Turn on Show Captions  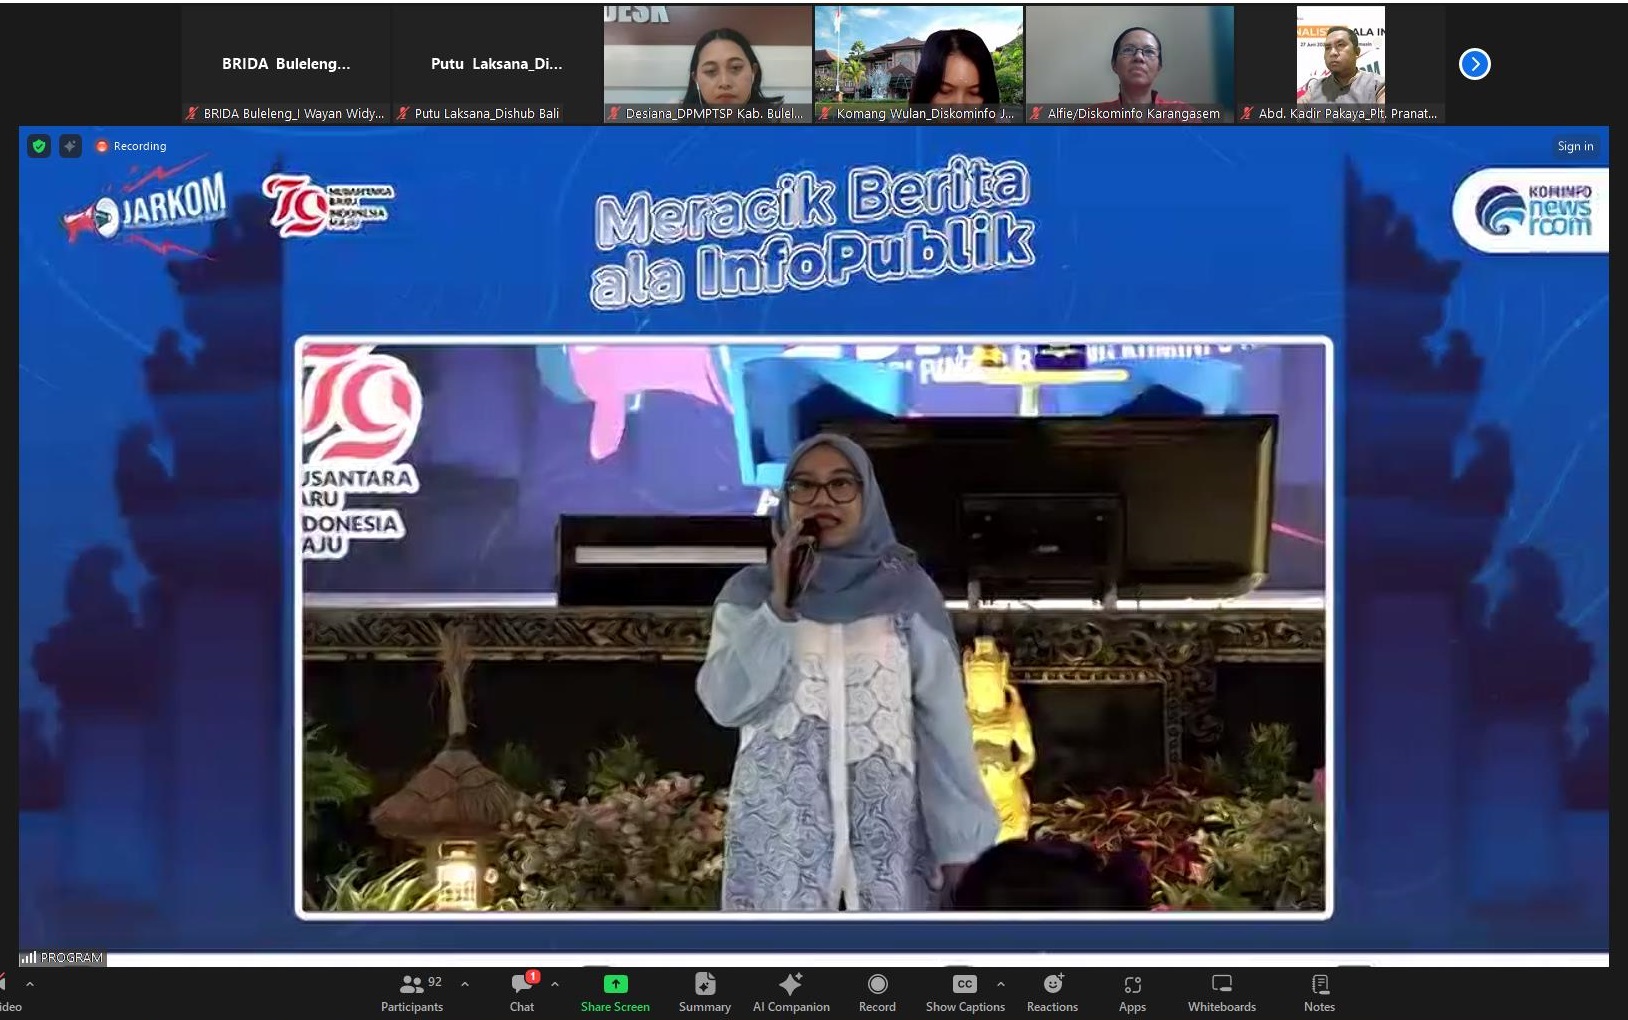pyautogui.click(x=965, y=993)
